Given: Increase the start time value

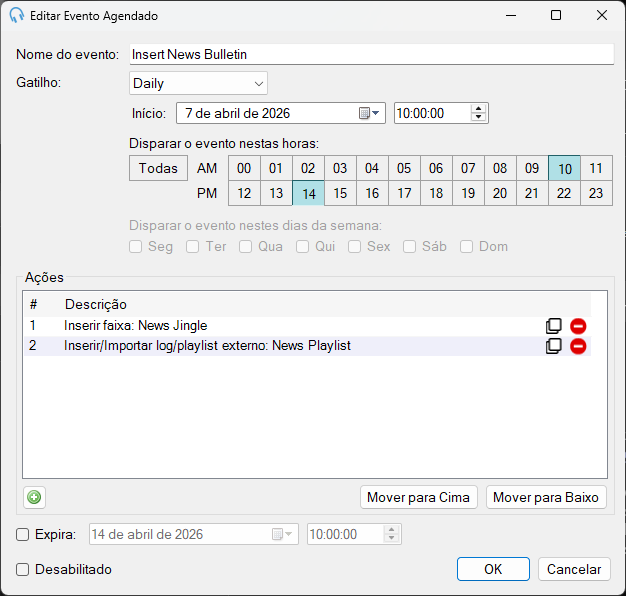Looking at the screenshot, I should [x=478, y=109].
